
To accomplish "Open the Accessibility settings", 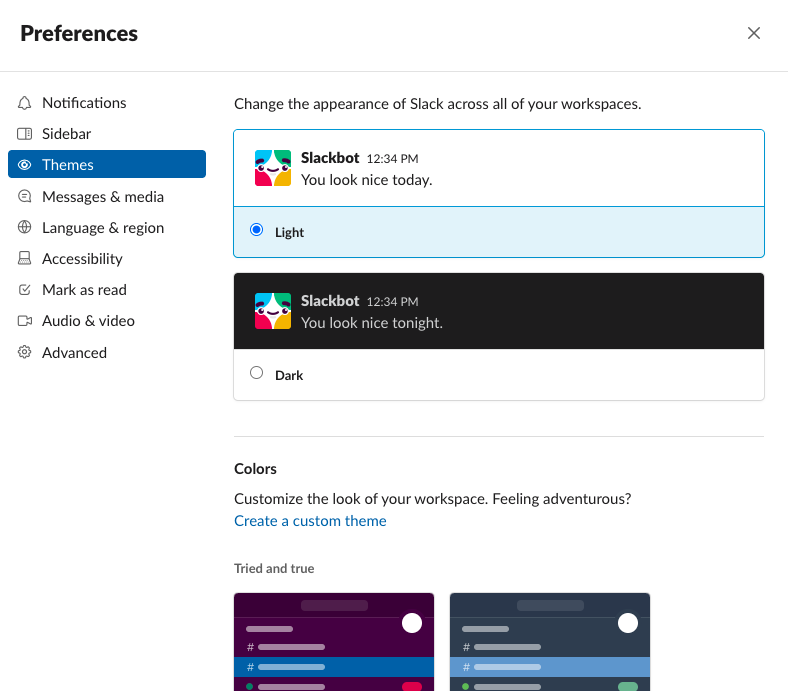I will (107, 258).
